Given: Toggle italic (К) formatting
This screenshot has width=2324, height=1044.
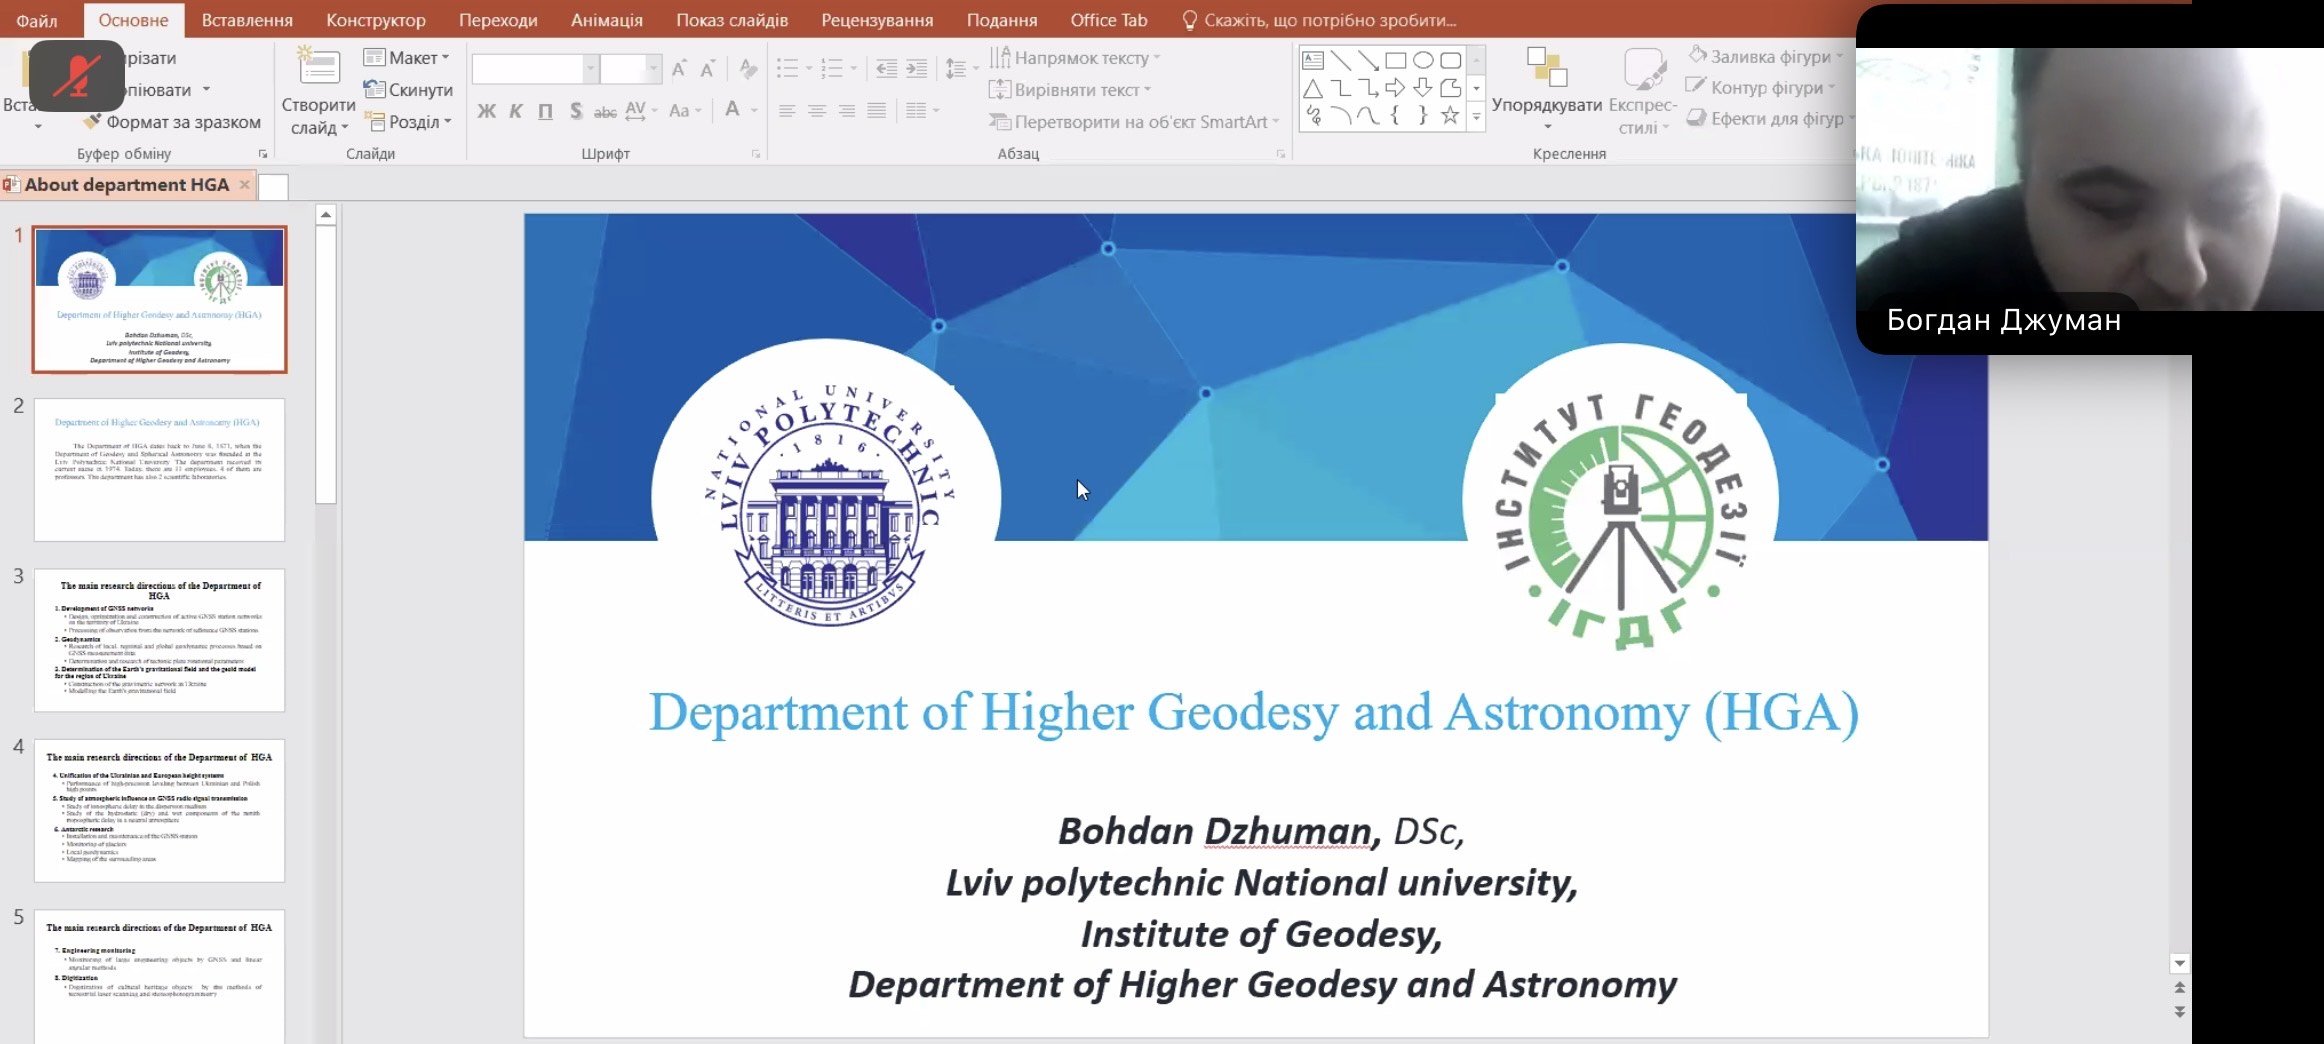Looking at the screenshot, I should (516, 111).
